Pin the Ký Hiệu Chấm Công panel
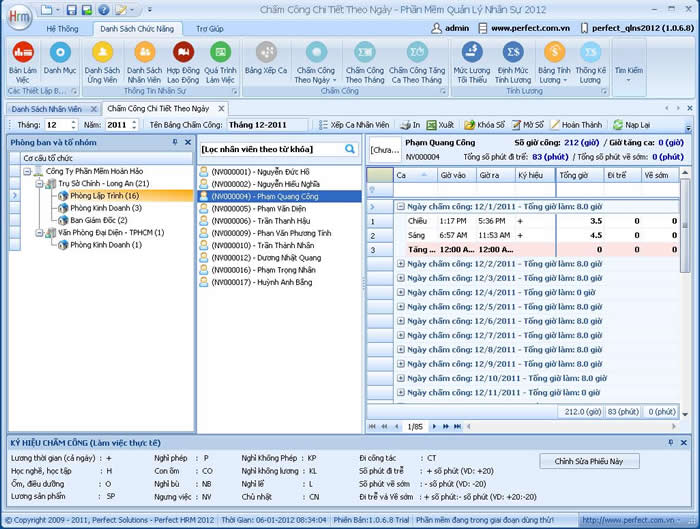This screenshot has height=529, width=700. [x=671, y=442]
